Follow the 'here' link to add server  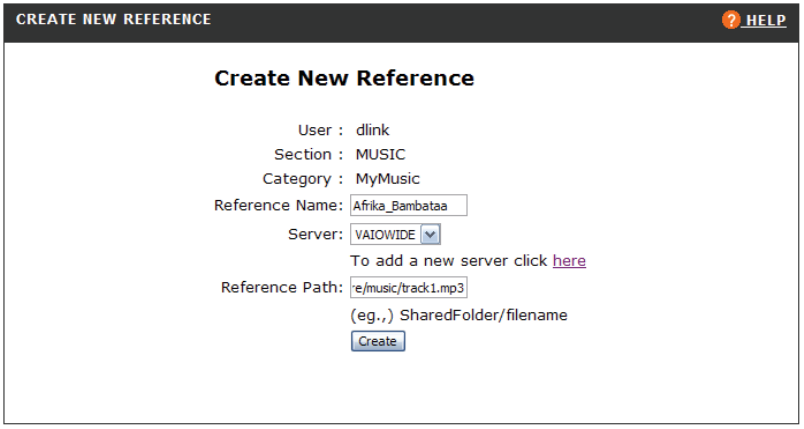tap(569, 261)
